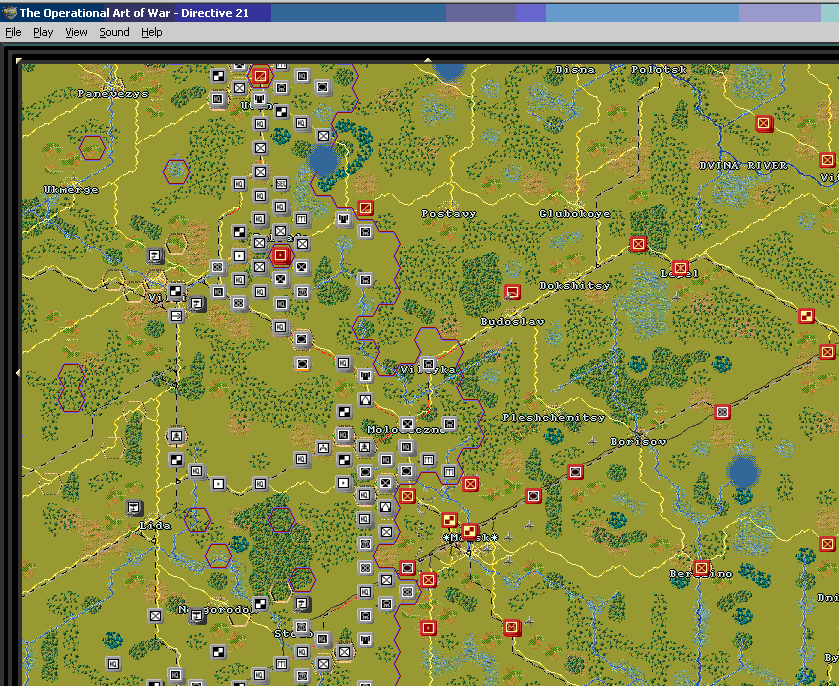Select grey unit covering Molodeczno label

[407, 424]
